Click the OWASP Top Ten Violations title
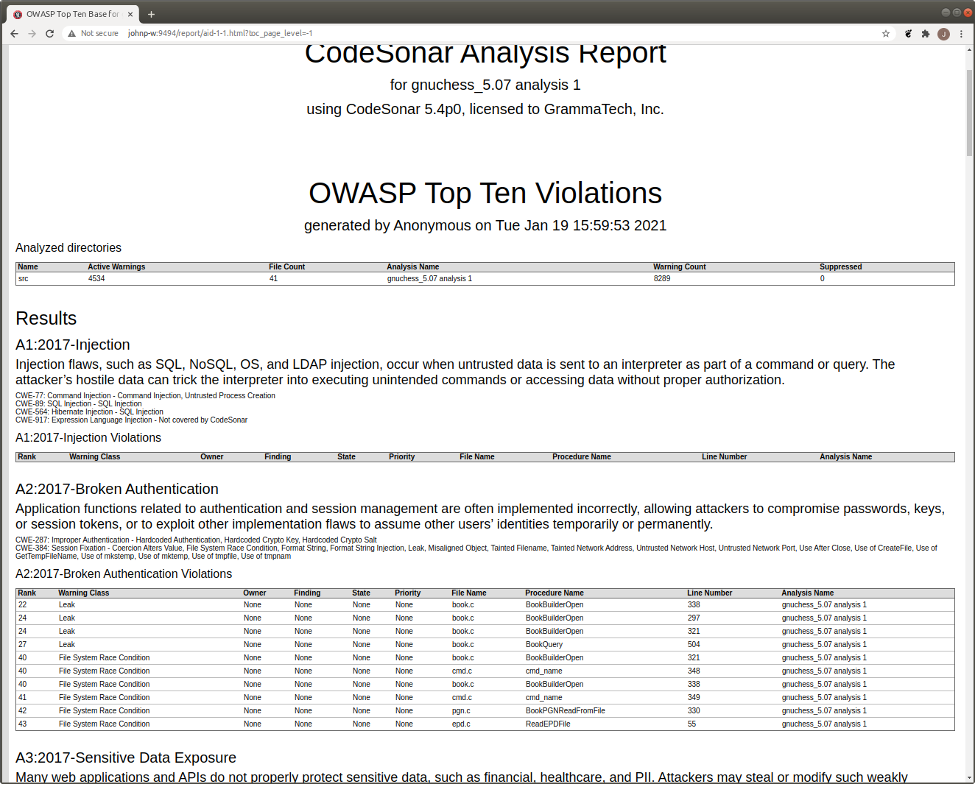Image resolution: width=977 pixels, height=785 pixels. tap(485, 193)
